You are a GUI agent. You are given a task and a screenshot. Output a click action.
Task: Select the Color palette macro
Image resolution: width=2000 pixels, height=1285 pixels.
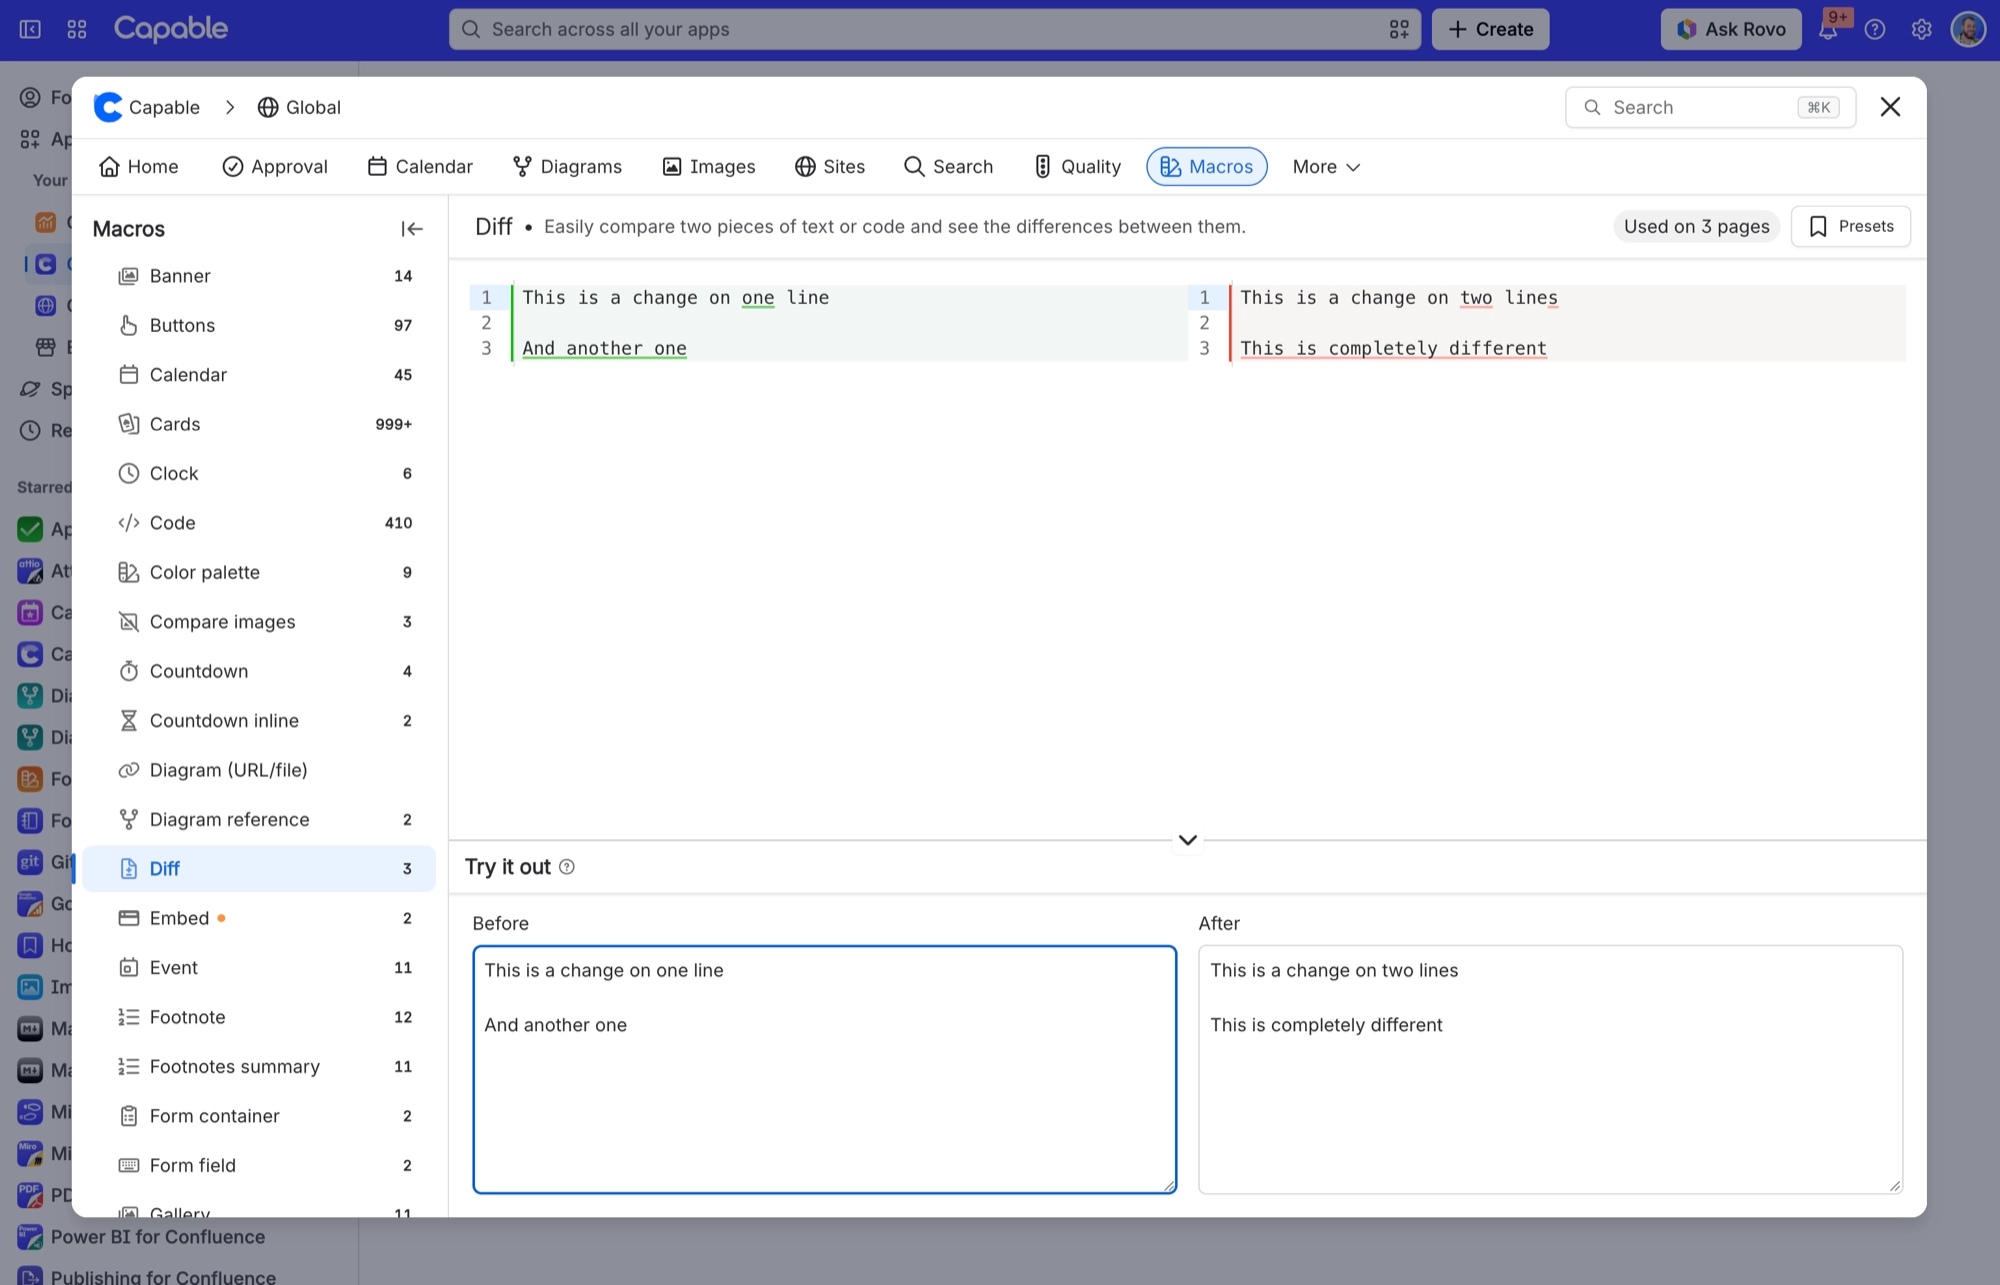pos(259,572)
